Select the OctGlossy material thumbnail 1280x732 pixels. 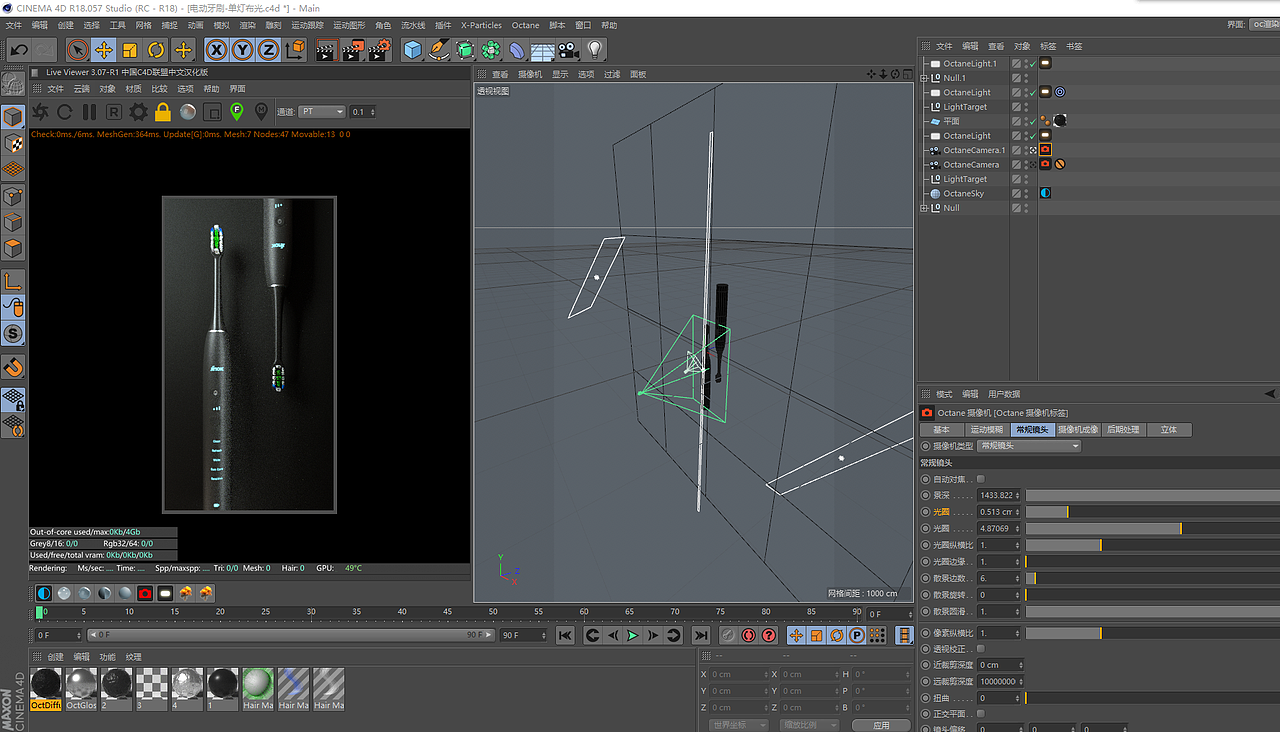click(82, 684)
